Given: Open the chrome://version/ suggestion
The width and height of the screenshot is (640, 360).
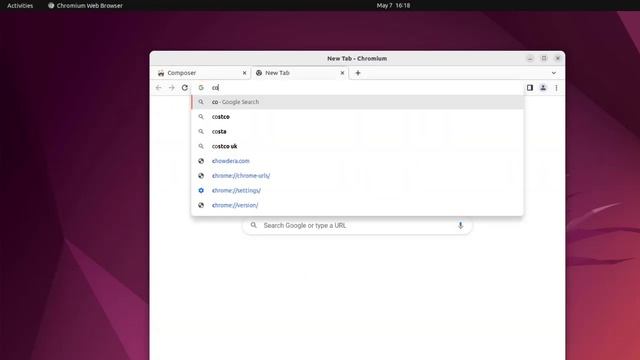Looking at the screenshot, I should pos(357,205).
